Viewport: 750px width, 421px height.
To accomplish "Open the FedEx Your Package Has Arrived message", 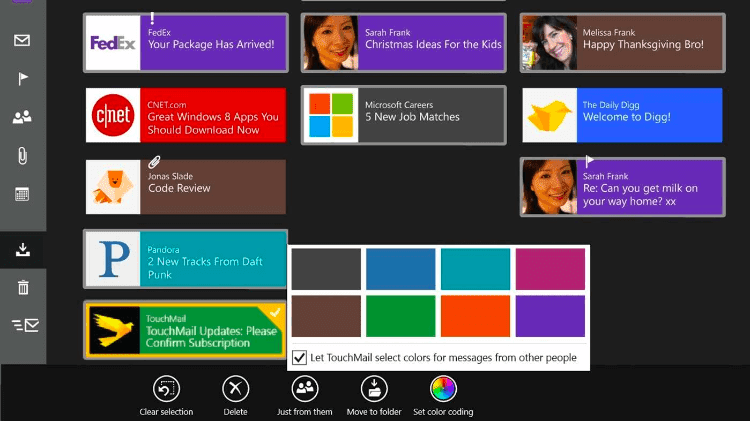I will pos(186,43).
